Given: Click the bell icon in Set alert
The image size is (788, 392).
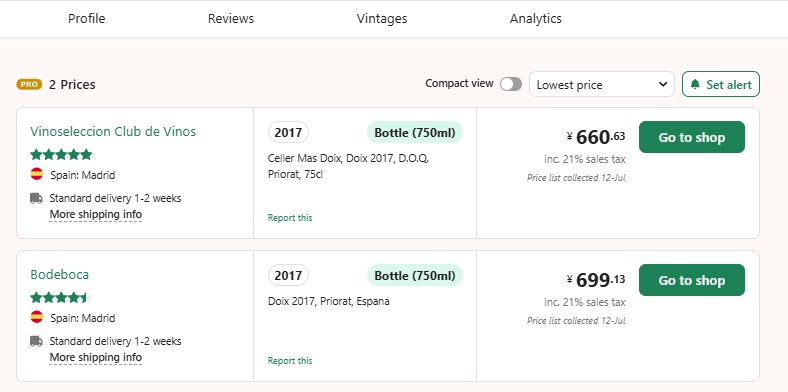Looking at the screenshot, I should click(695, 84).
